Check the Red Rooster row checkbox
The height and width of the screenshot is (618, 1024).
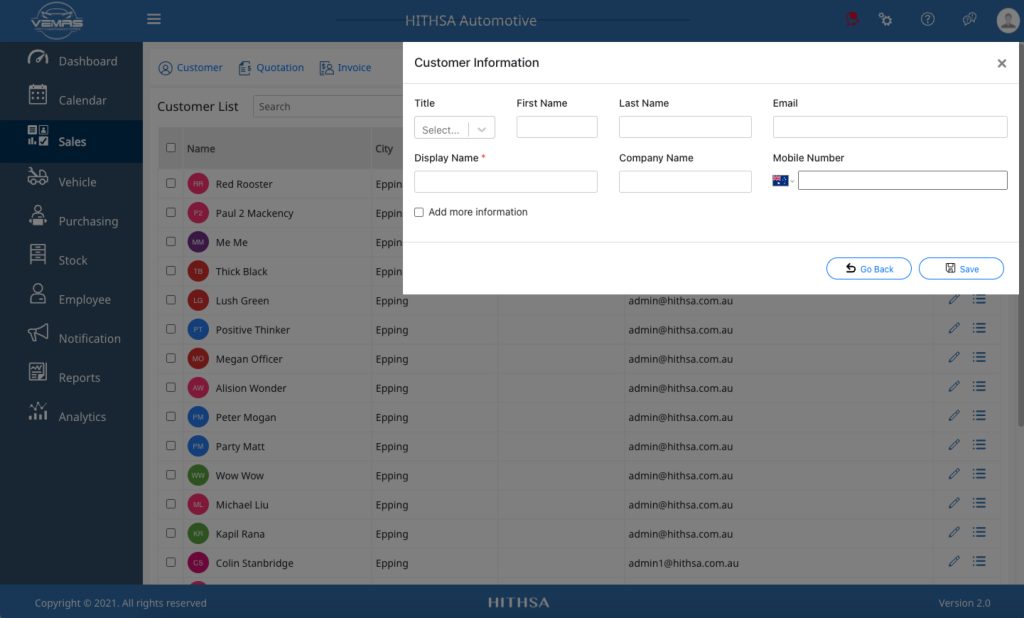point(171,184)
